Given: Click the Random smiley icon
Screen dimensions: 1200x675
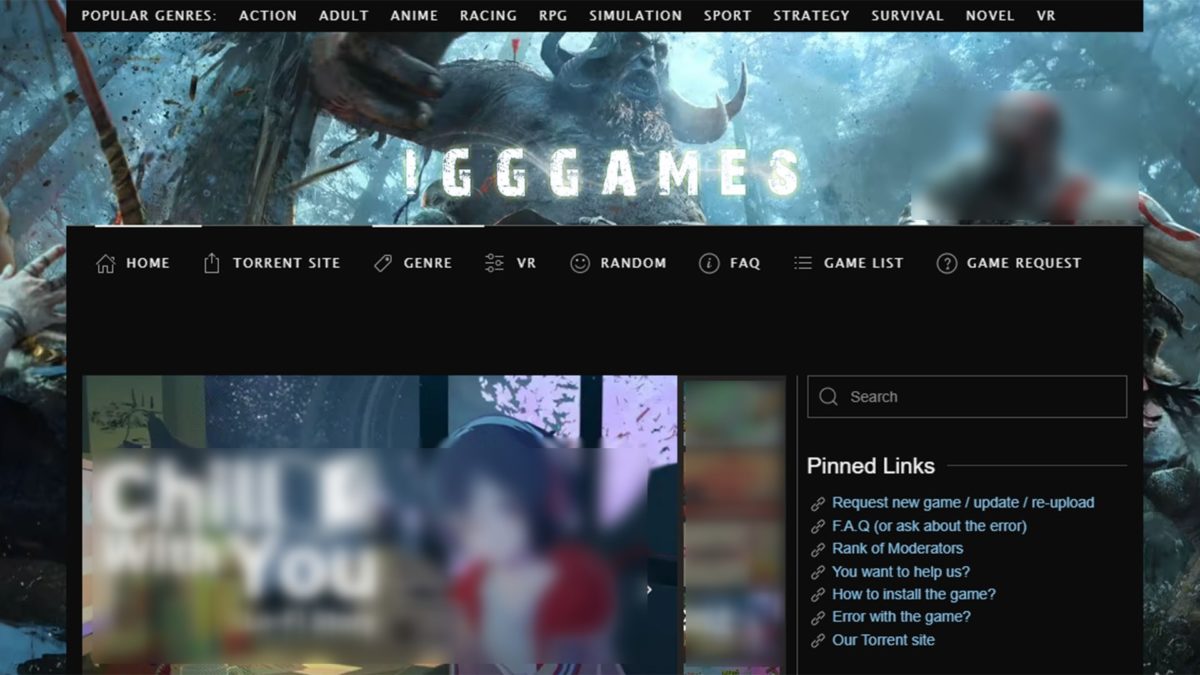Looking at the screenshot, I should point(580,263).
